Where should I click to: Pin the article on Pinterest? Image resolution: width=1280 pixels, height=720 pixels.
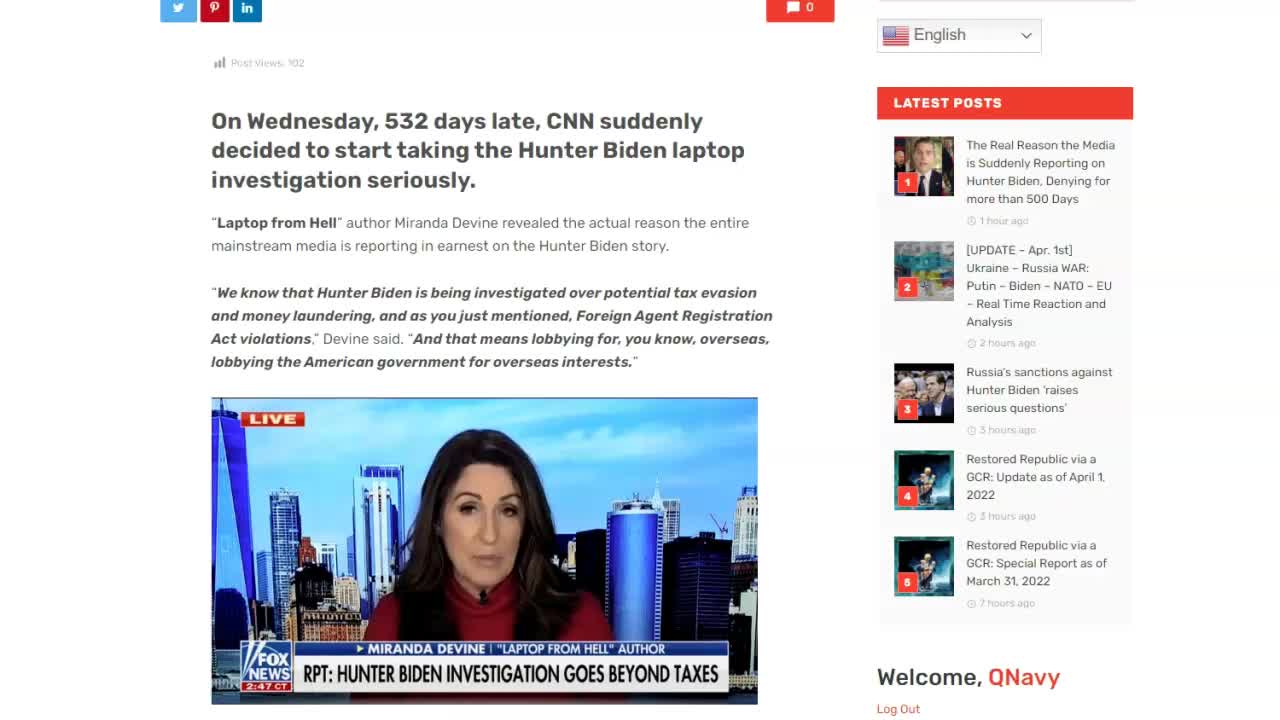(x=214, y=9)
